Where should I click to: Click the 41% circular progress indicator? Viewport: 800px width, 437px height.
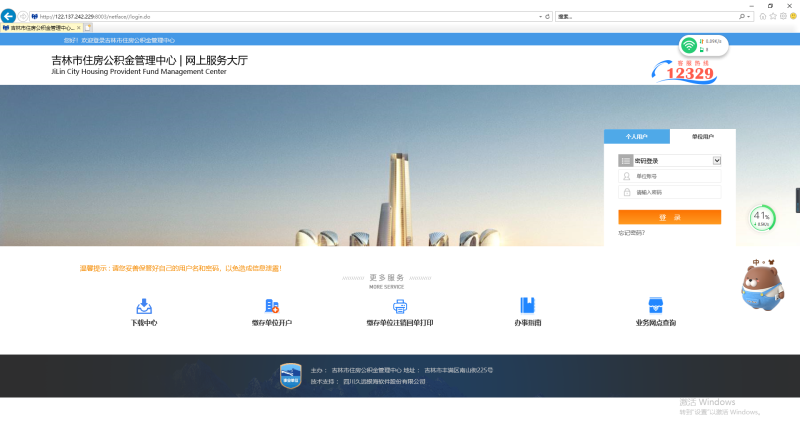[762, 218]
